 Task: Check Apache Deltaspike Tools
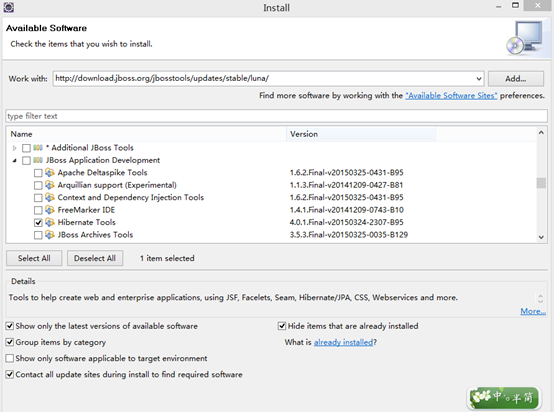pos(38,173)
